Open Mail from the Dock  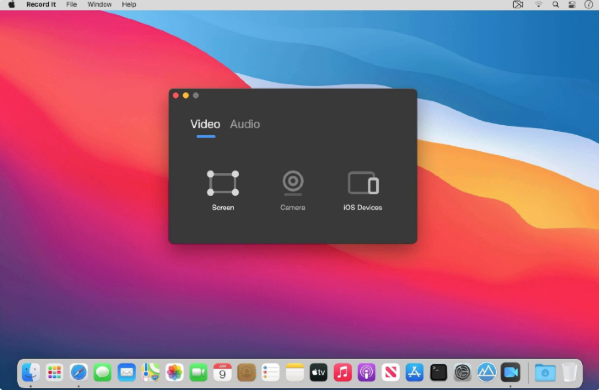click(126, 372)
